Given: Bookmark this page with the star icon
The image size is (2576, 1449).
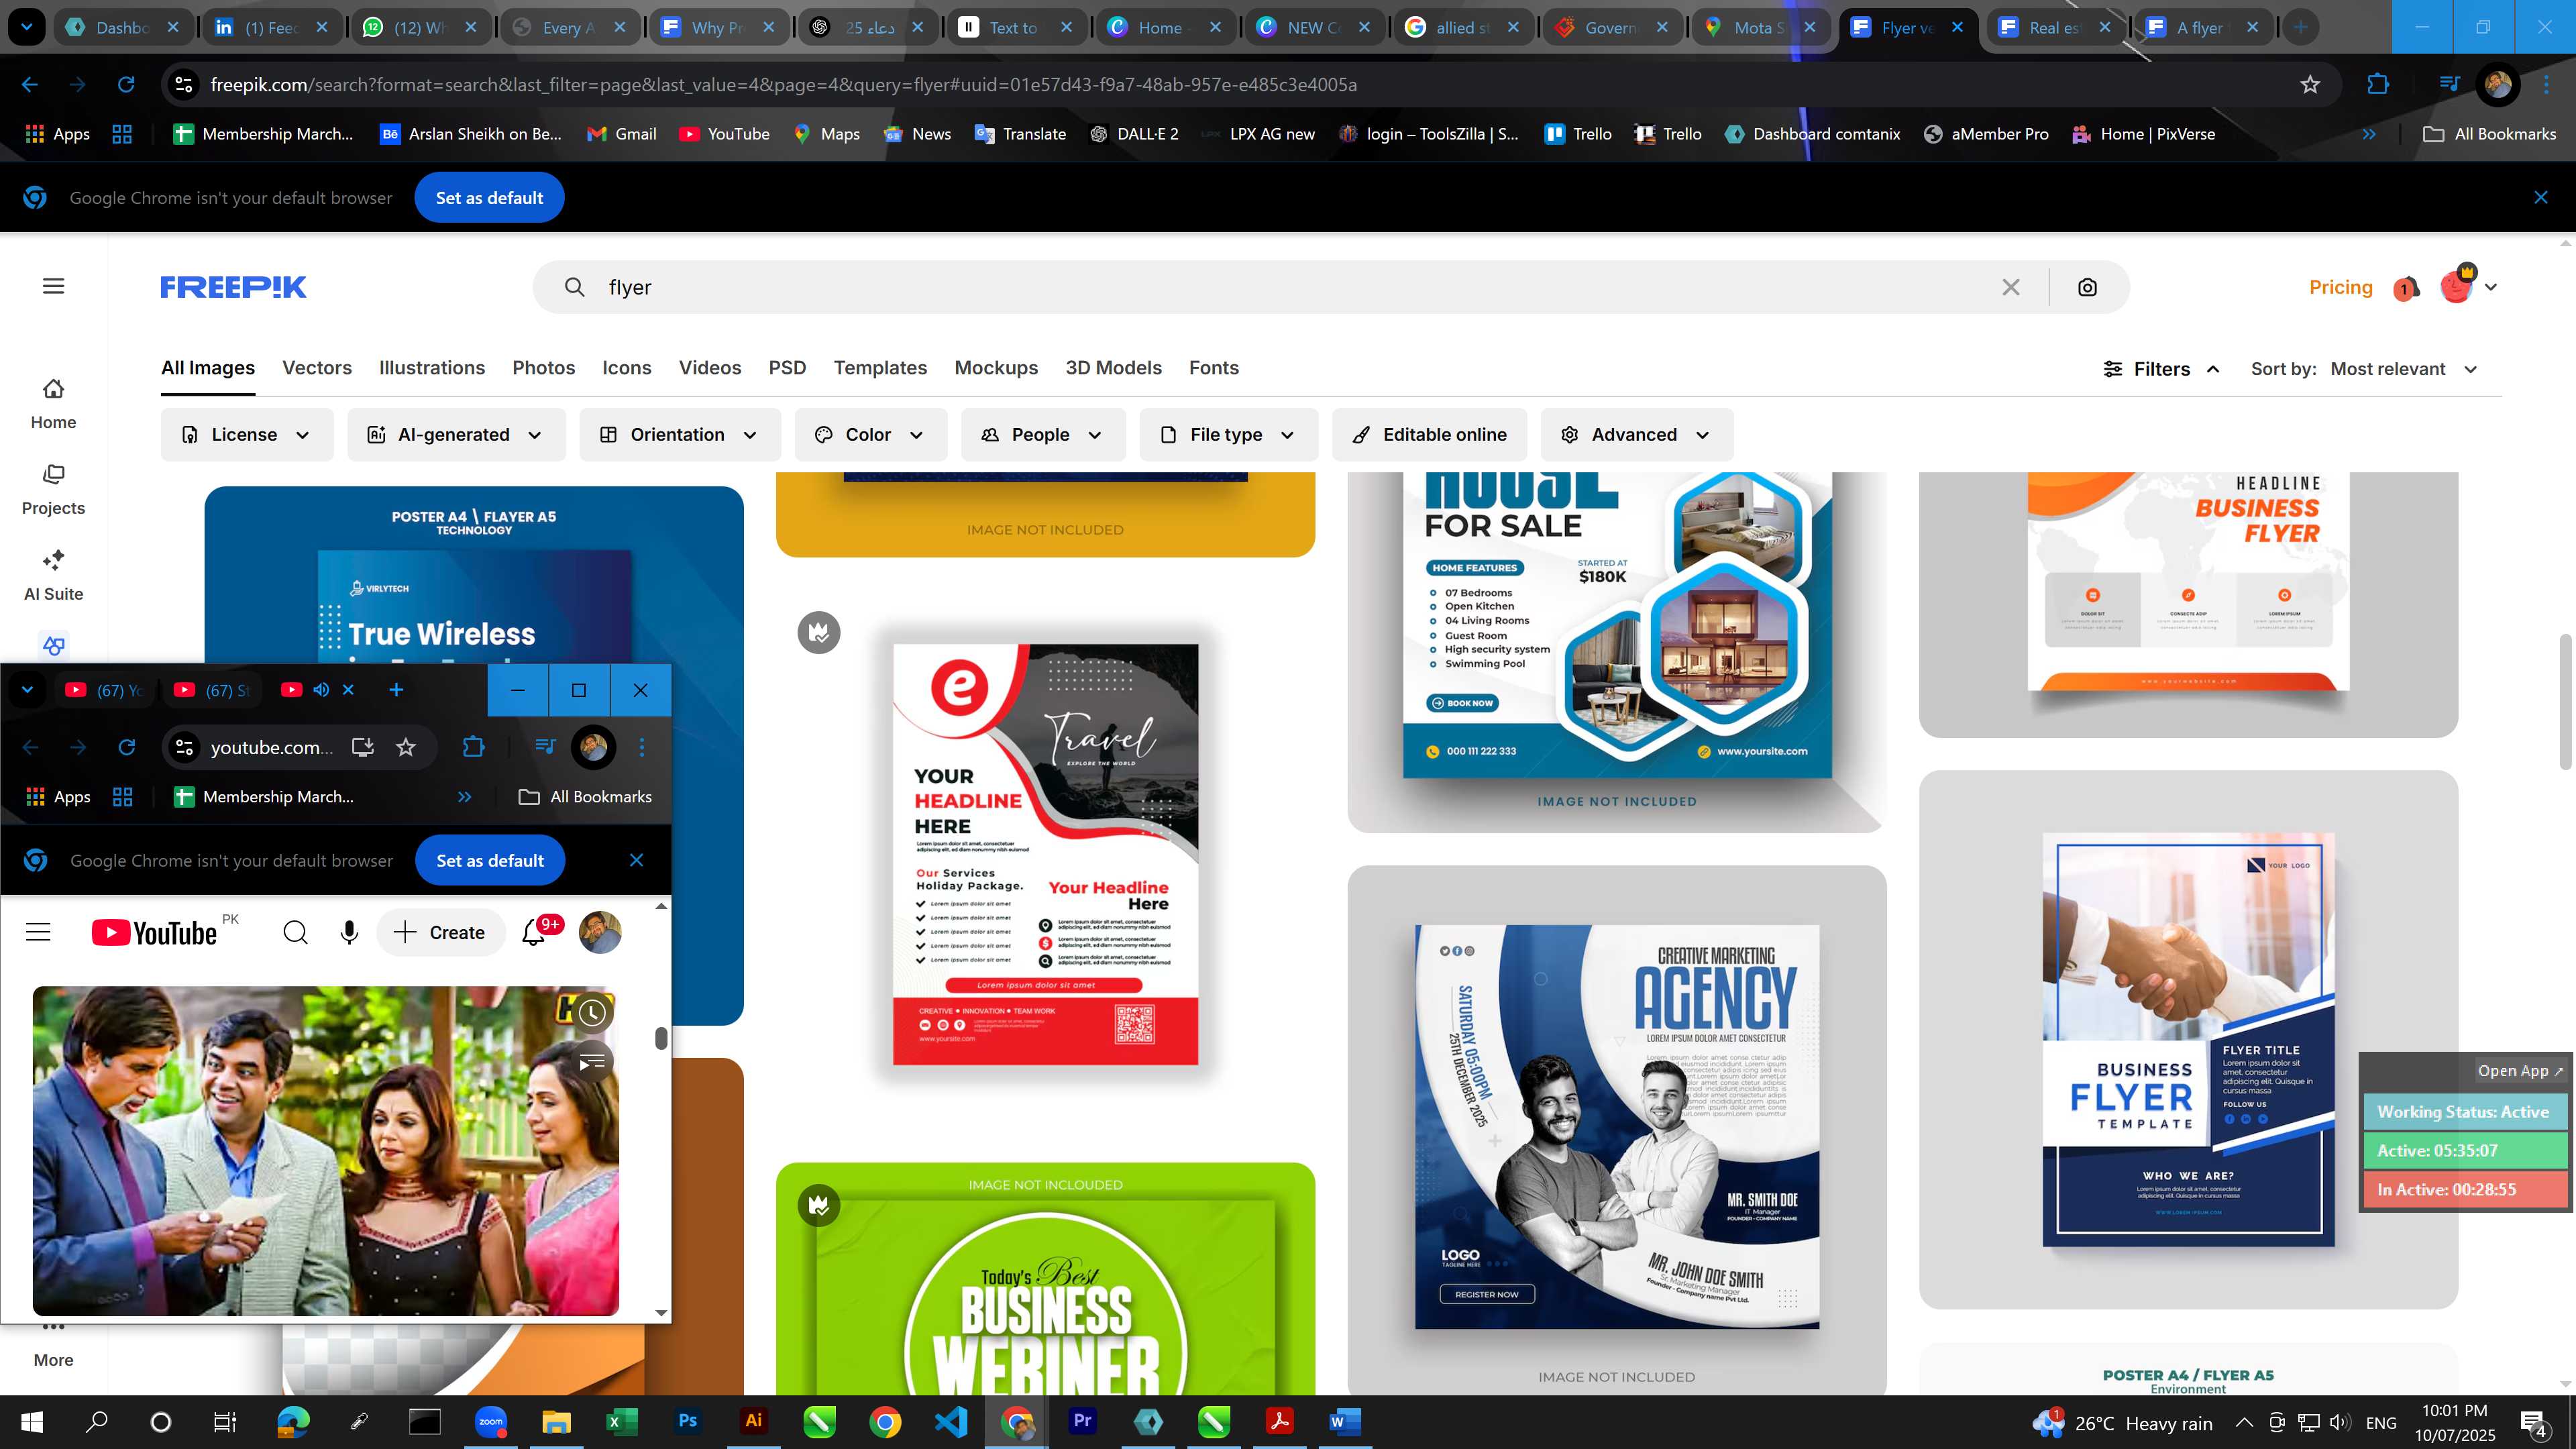Looking at the screenshot, I should pyautogui.click(x=2310, y=85).
